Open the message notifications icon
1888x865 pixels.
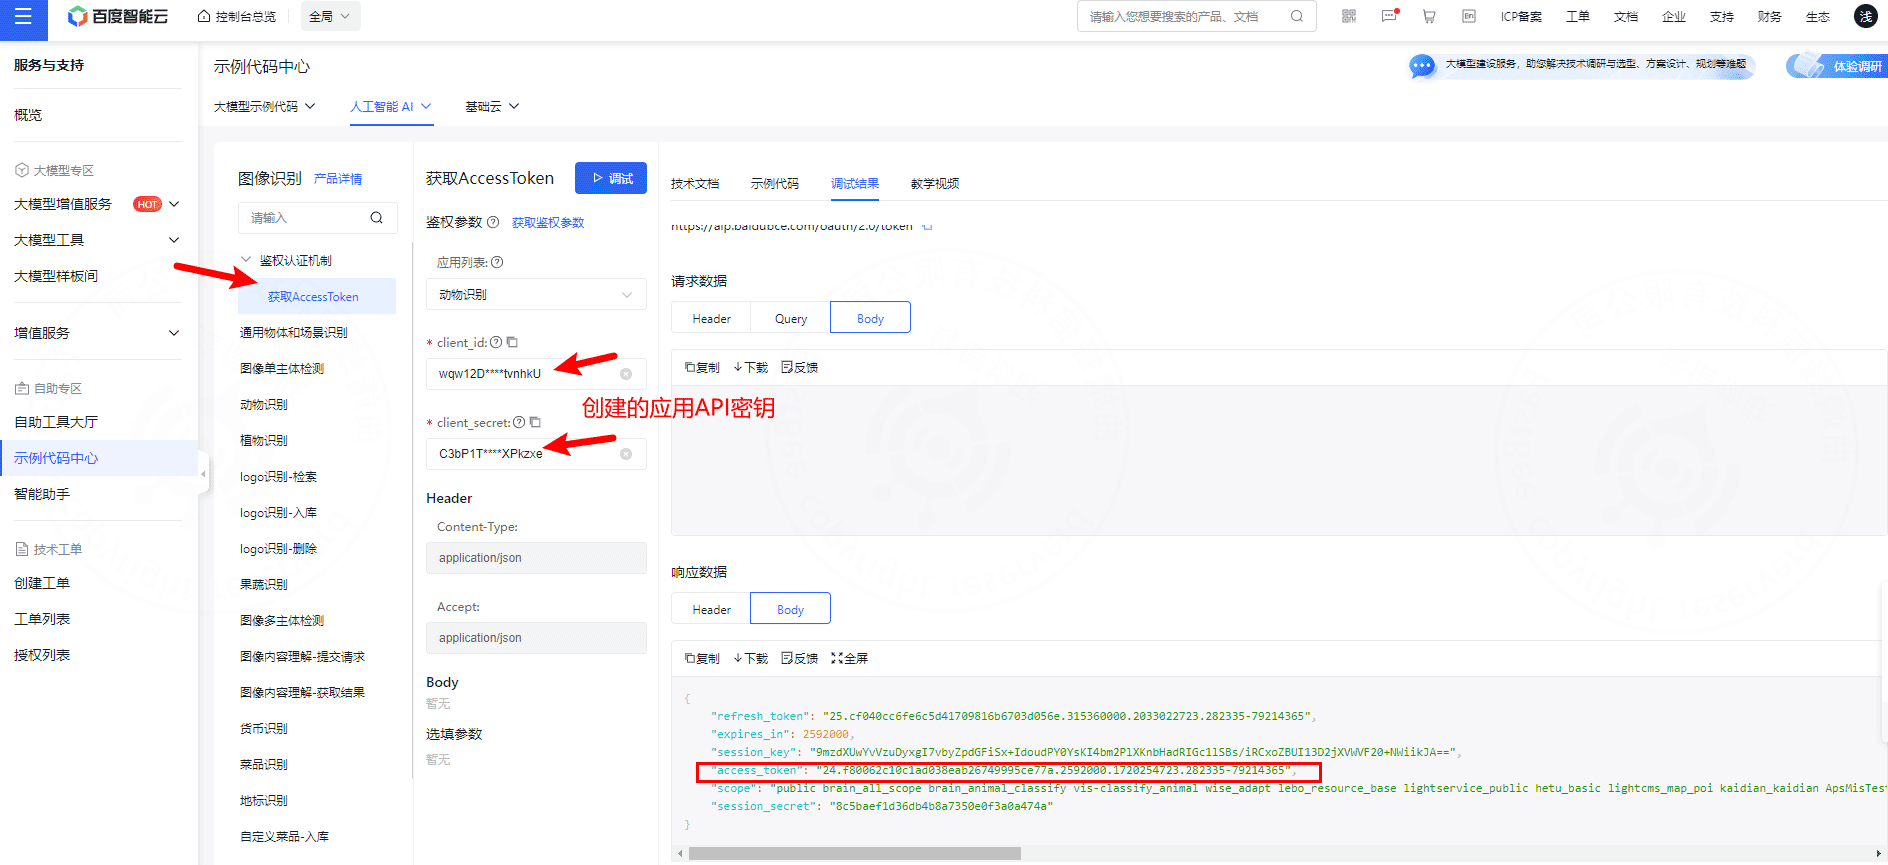tap(1389, 16)
